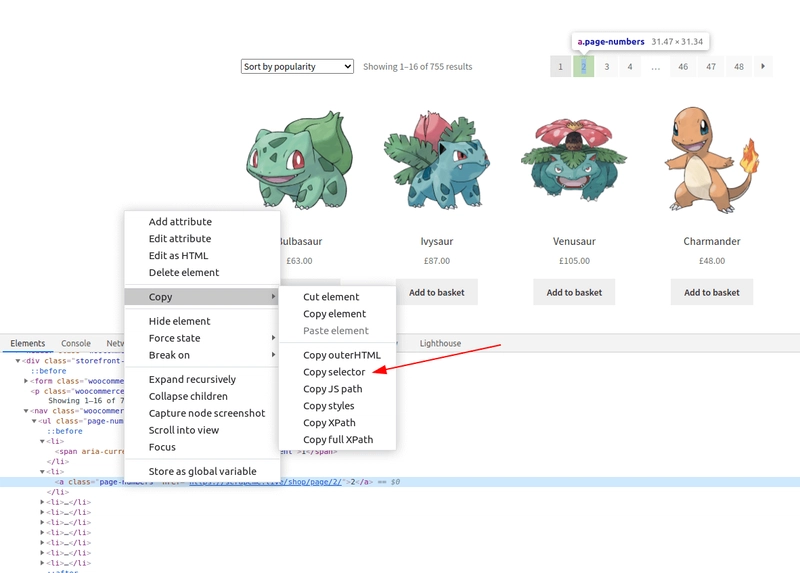Go to pagination page 48

pyautogui.click(x=739, y=66)
